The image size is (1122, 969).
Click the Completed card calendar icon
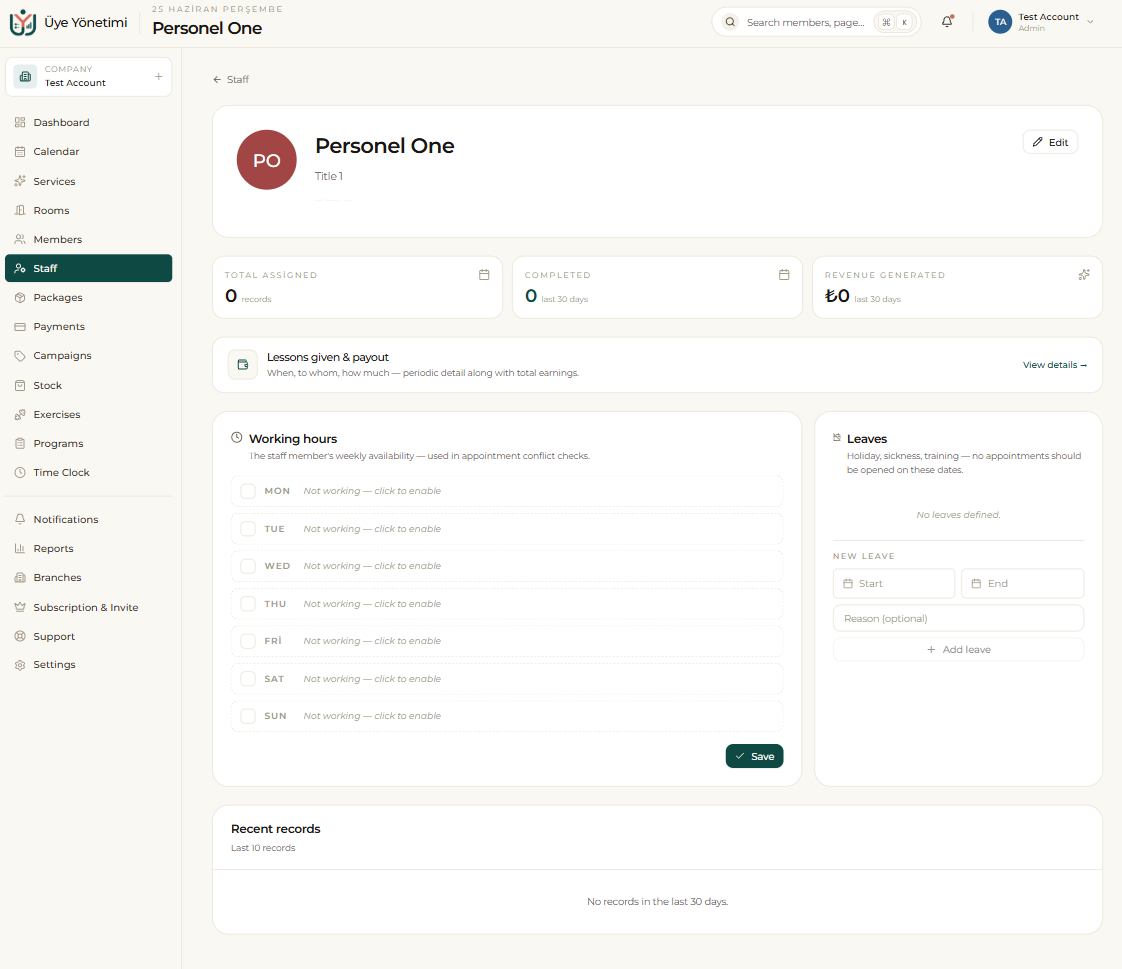[x=784, y=275]
